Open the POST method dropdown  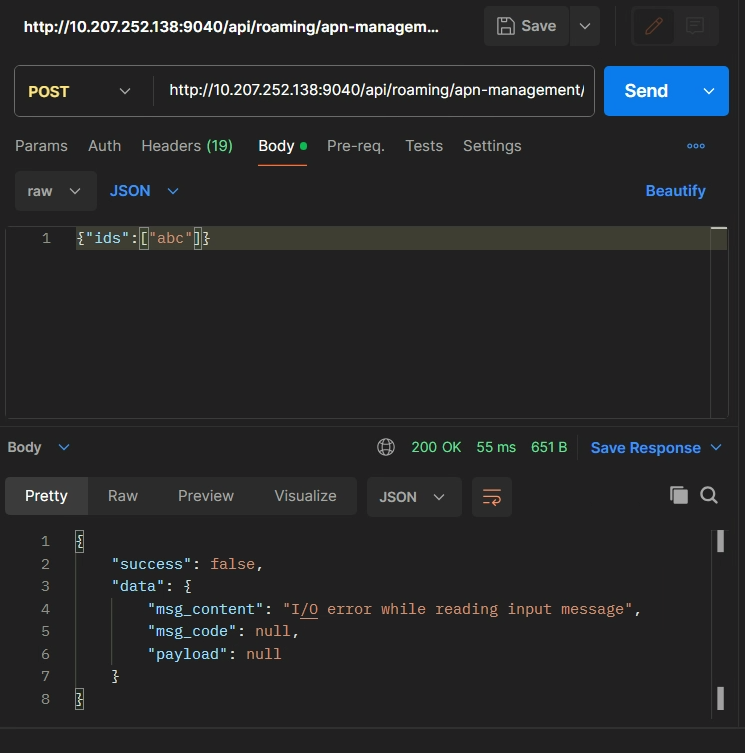[x=80, y=91]
